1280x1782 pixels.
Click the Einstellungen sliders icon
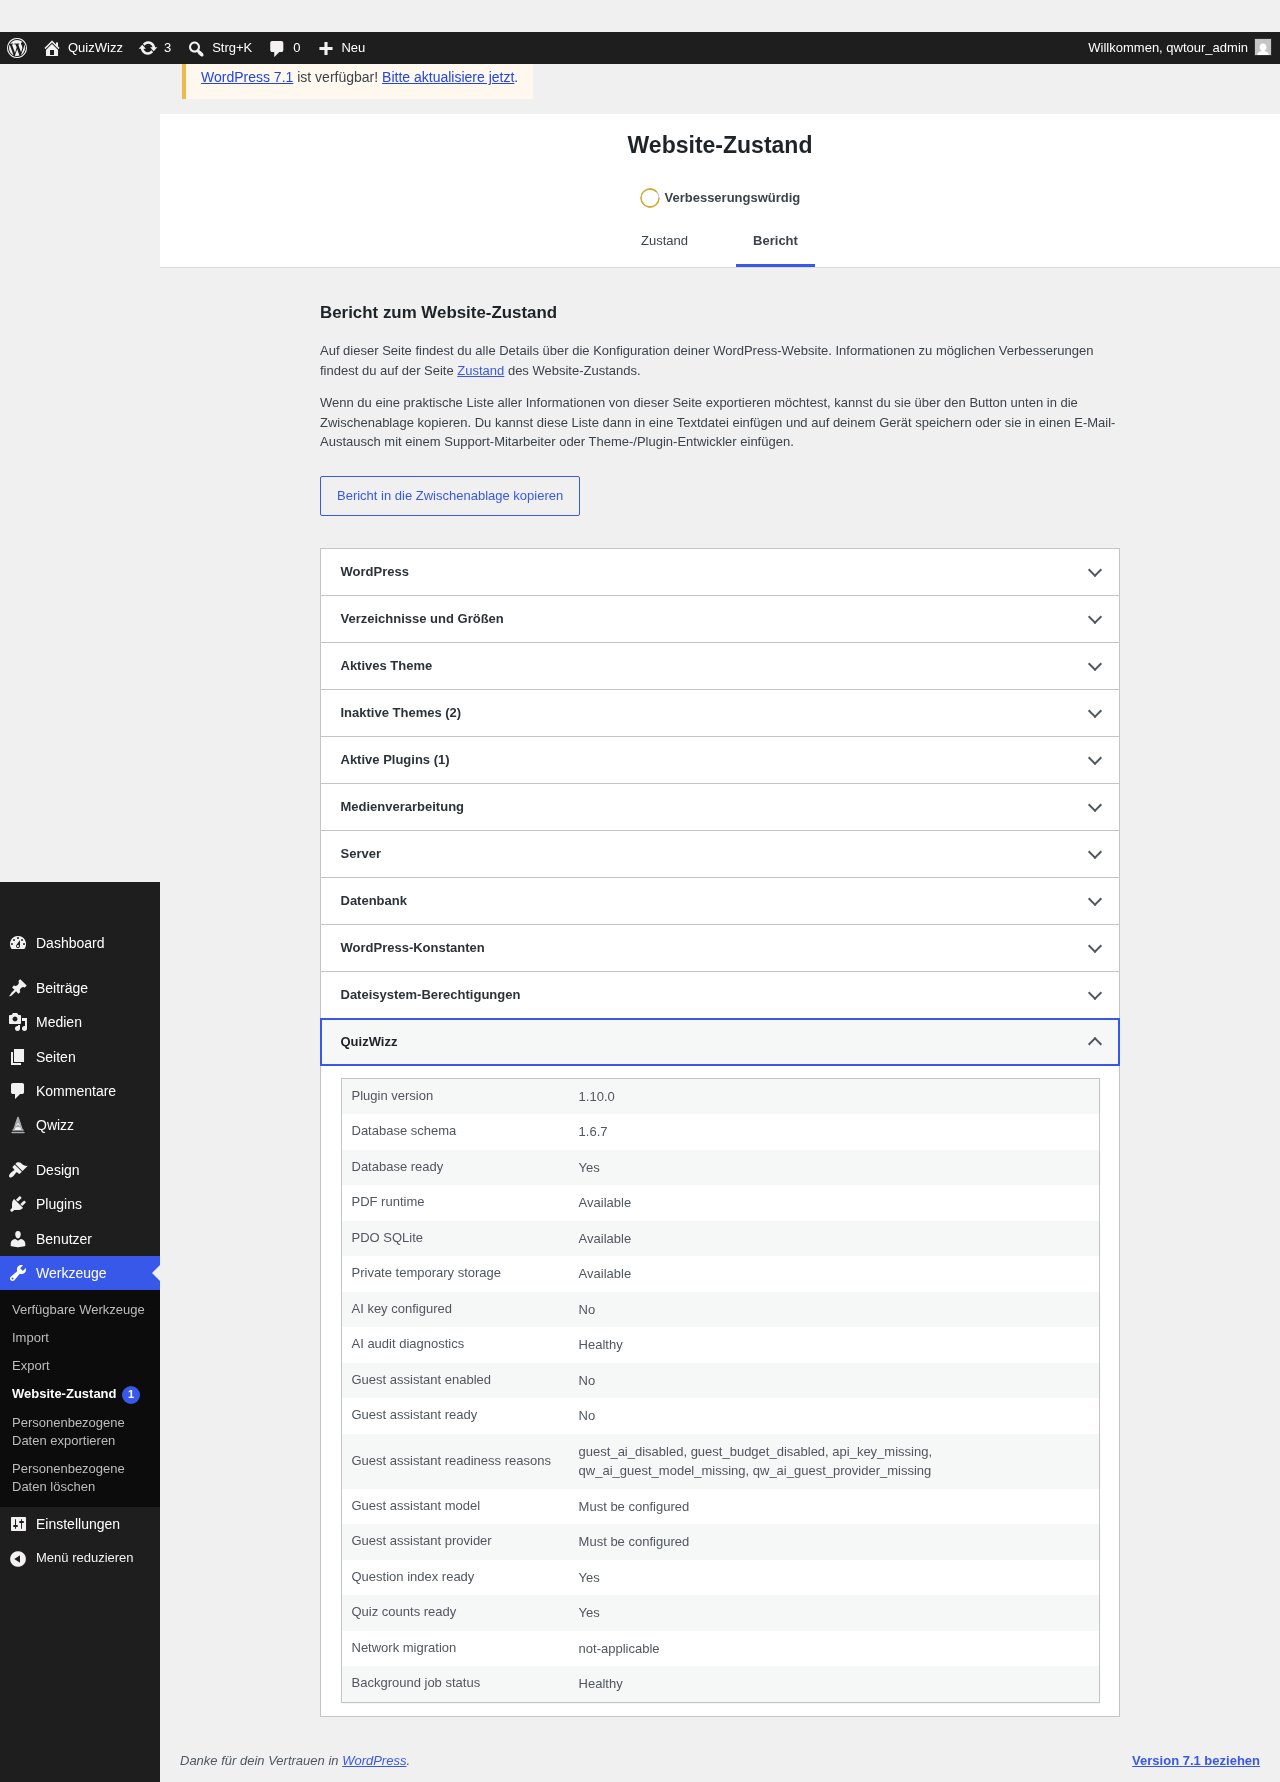click(x=18, y=1524)
